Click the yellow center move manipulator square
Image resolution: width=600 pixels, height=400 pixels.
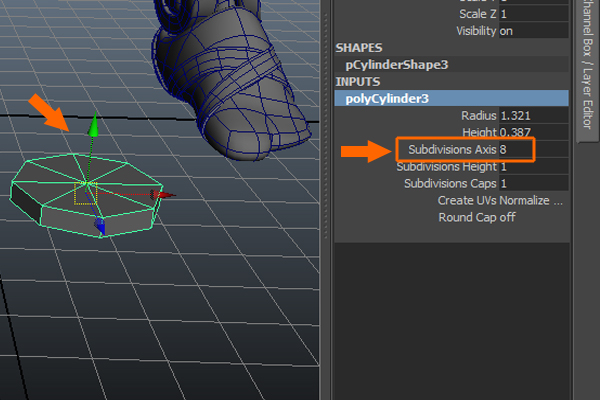coord(85,193)
